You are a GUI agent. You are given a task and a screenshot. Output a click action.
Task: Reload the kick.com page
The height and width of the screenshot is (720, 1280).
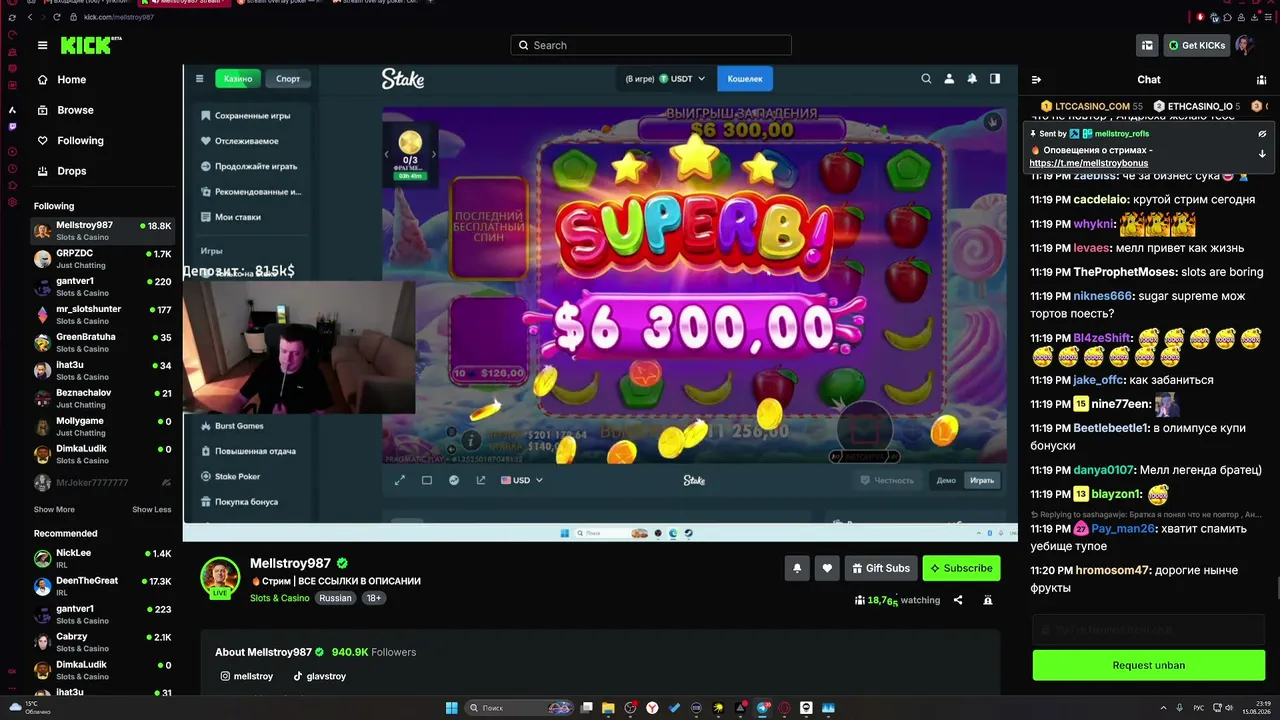[57, 17]
